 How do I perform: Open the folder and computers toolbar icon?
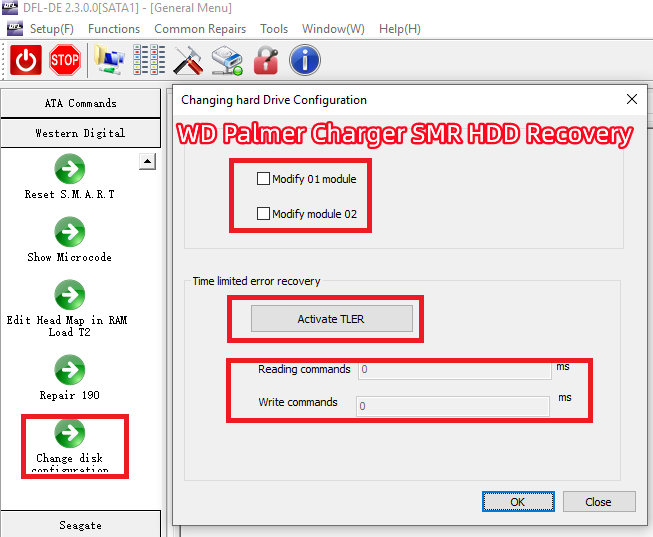(x=109, y=60)
